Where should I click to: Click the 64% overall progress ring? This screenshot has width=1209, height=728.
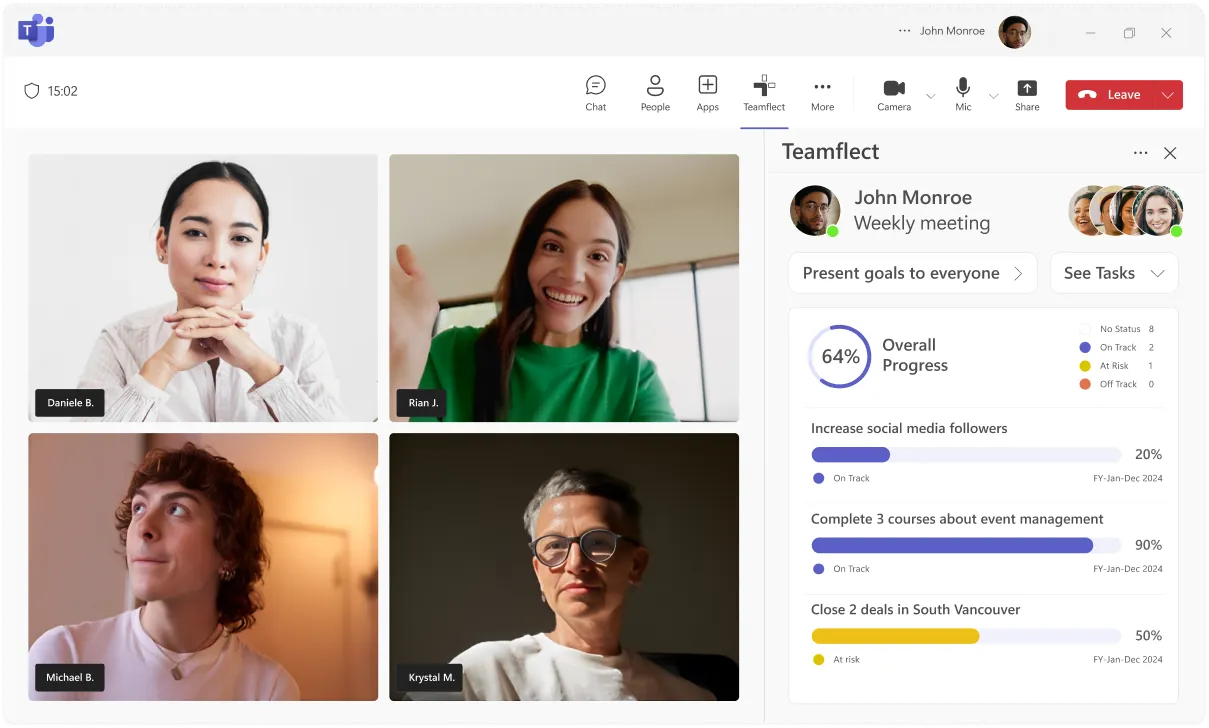tap(840, 356)
